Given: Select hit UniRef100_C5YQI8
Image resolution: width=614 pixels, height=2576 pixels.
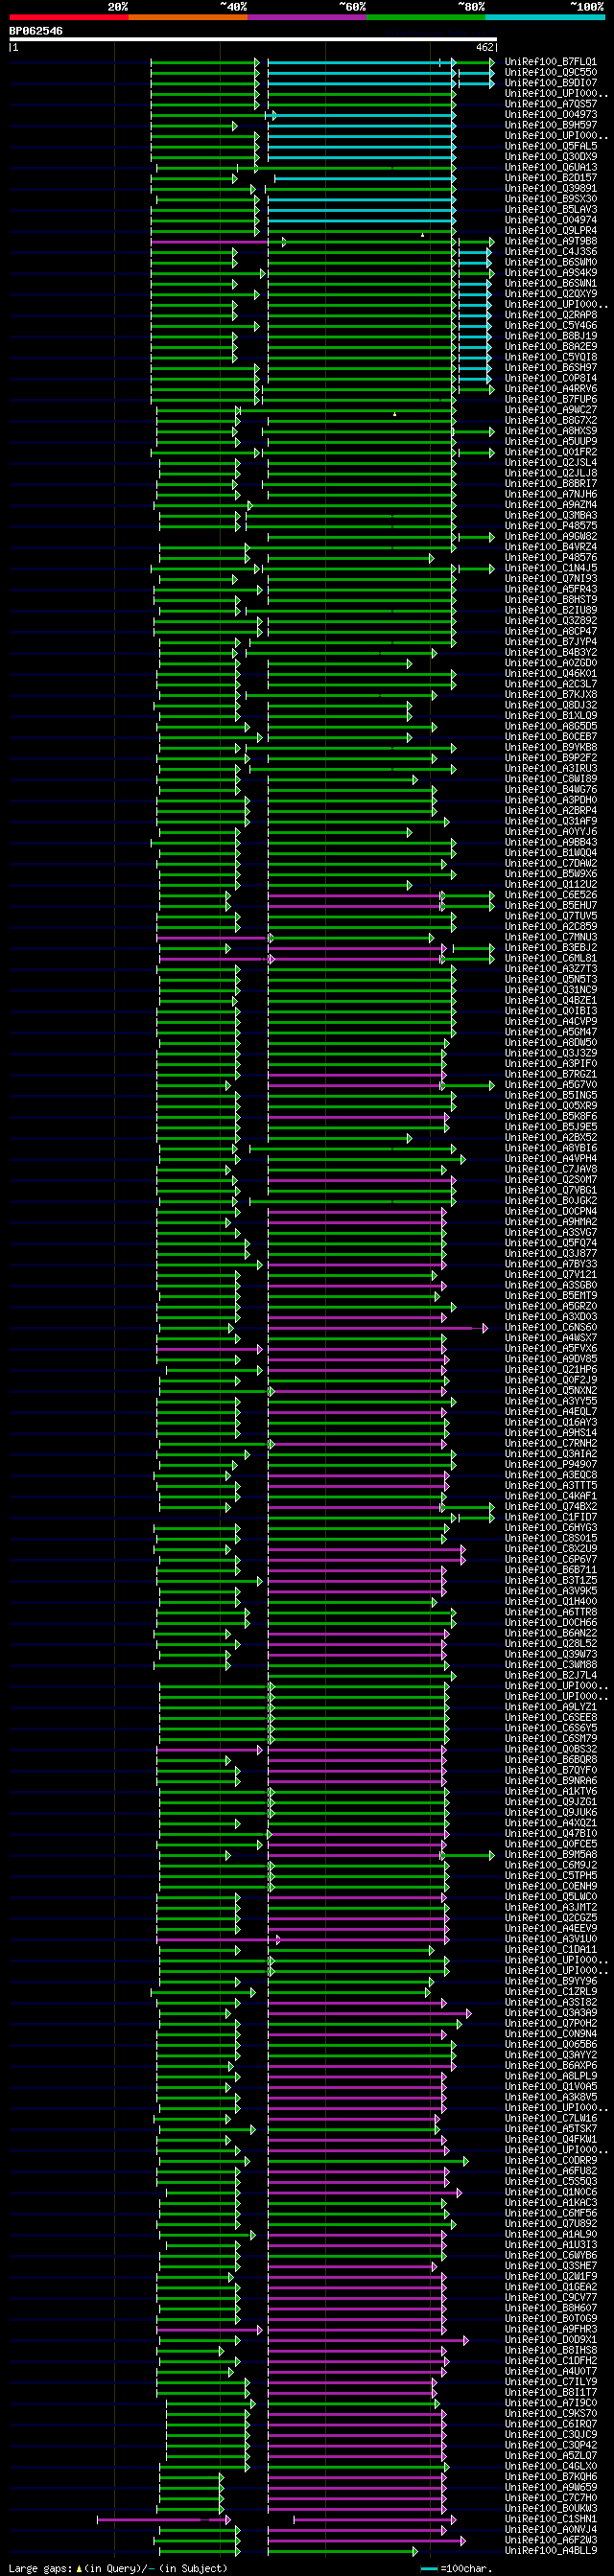Looking at the screenshot, I should [x=551, y=357].
